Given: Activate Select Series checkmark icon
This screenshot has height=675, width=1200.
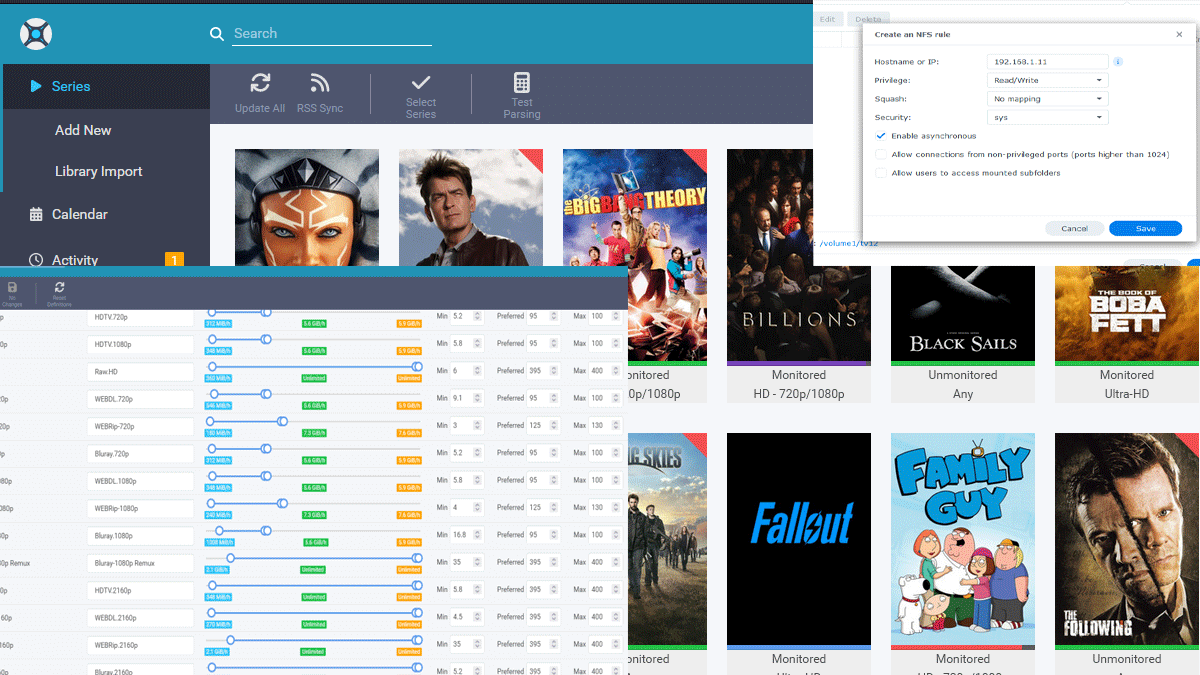Looking at the screenshot, I should (x=421, y=83).
